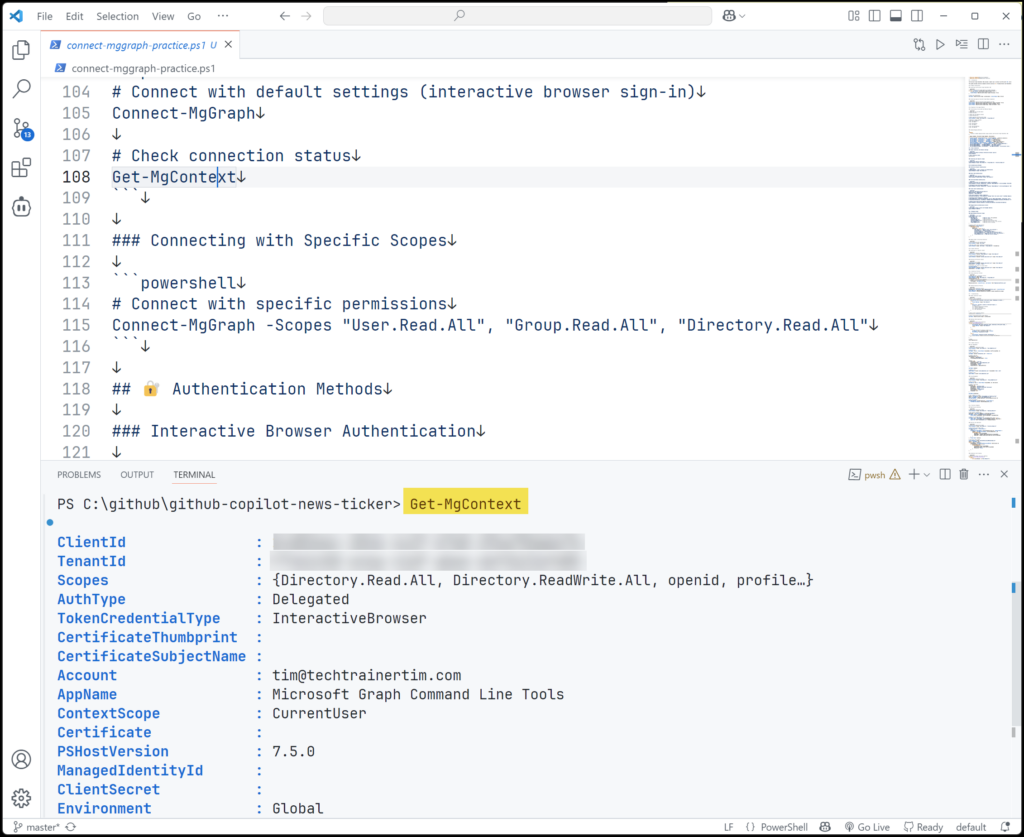1024x837 pixels.
Task: Switch to the OUTPUT tab
Action: (137, 475)
